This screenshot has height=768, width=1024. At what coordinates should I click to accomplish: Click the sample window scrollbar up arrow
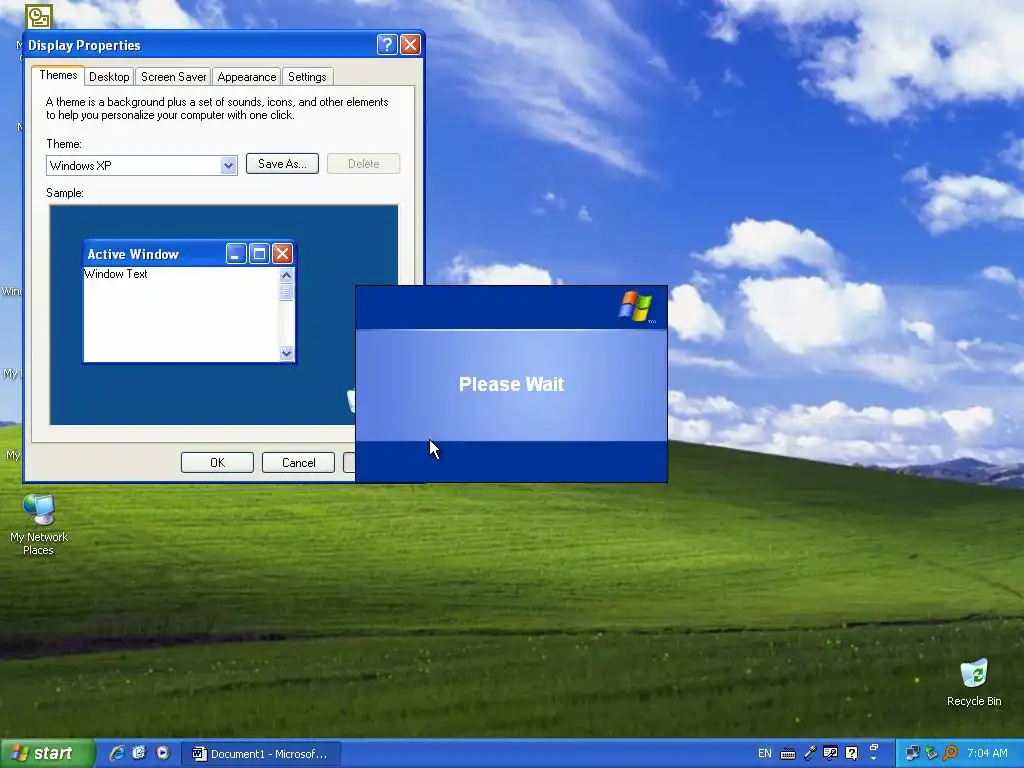pos(286,276)
